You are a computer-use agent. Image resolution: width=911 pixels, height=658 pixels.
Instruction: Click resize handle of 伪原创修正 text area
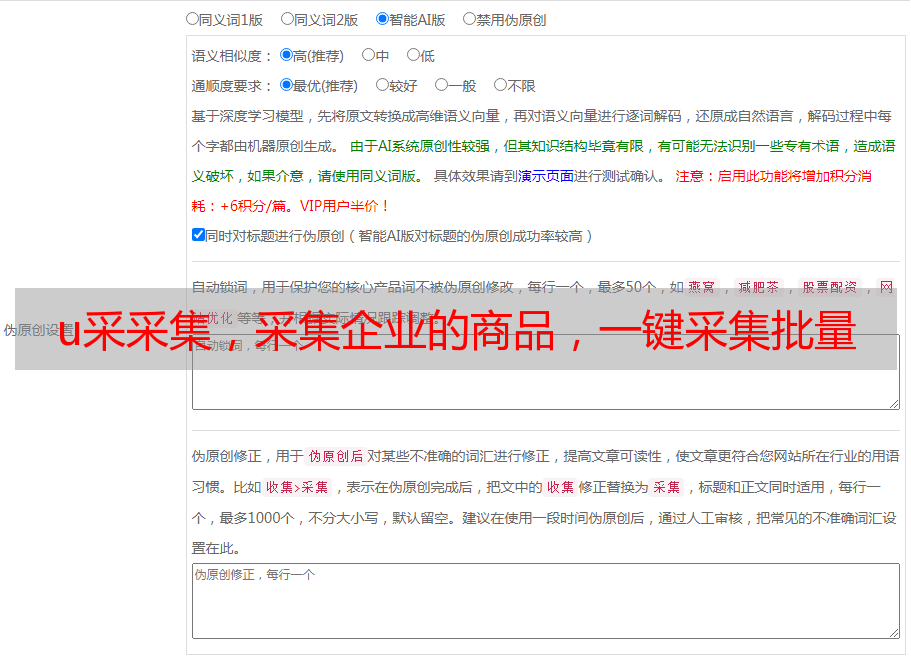click(894, 632)
